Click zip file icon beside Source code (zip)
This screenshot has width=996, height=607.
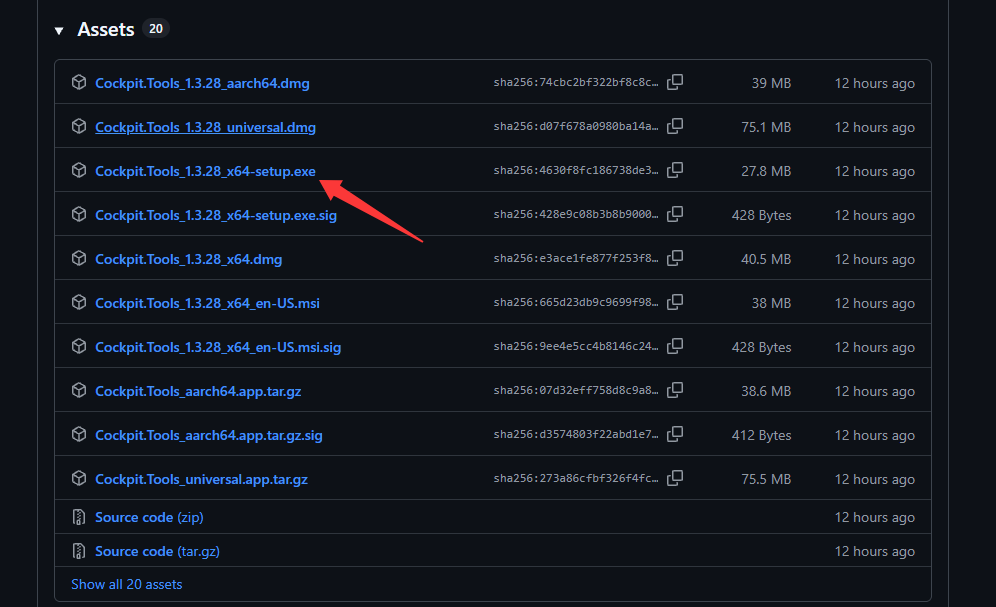[x=79, y=517]
